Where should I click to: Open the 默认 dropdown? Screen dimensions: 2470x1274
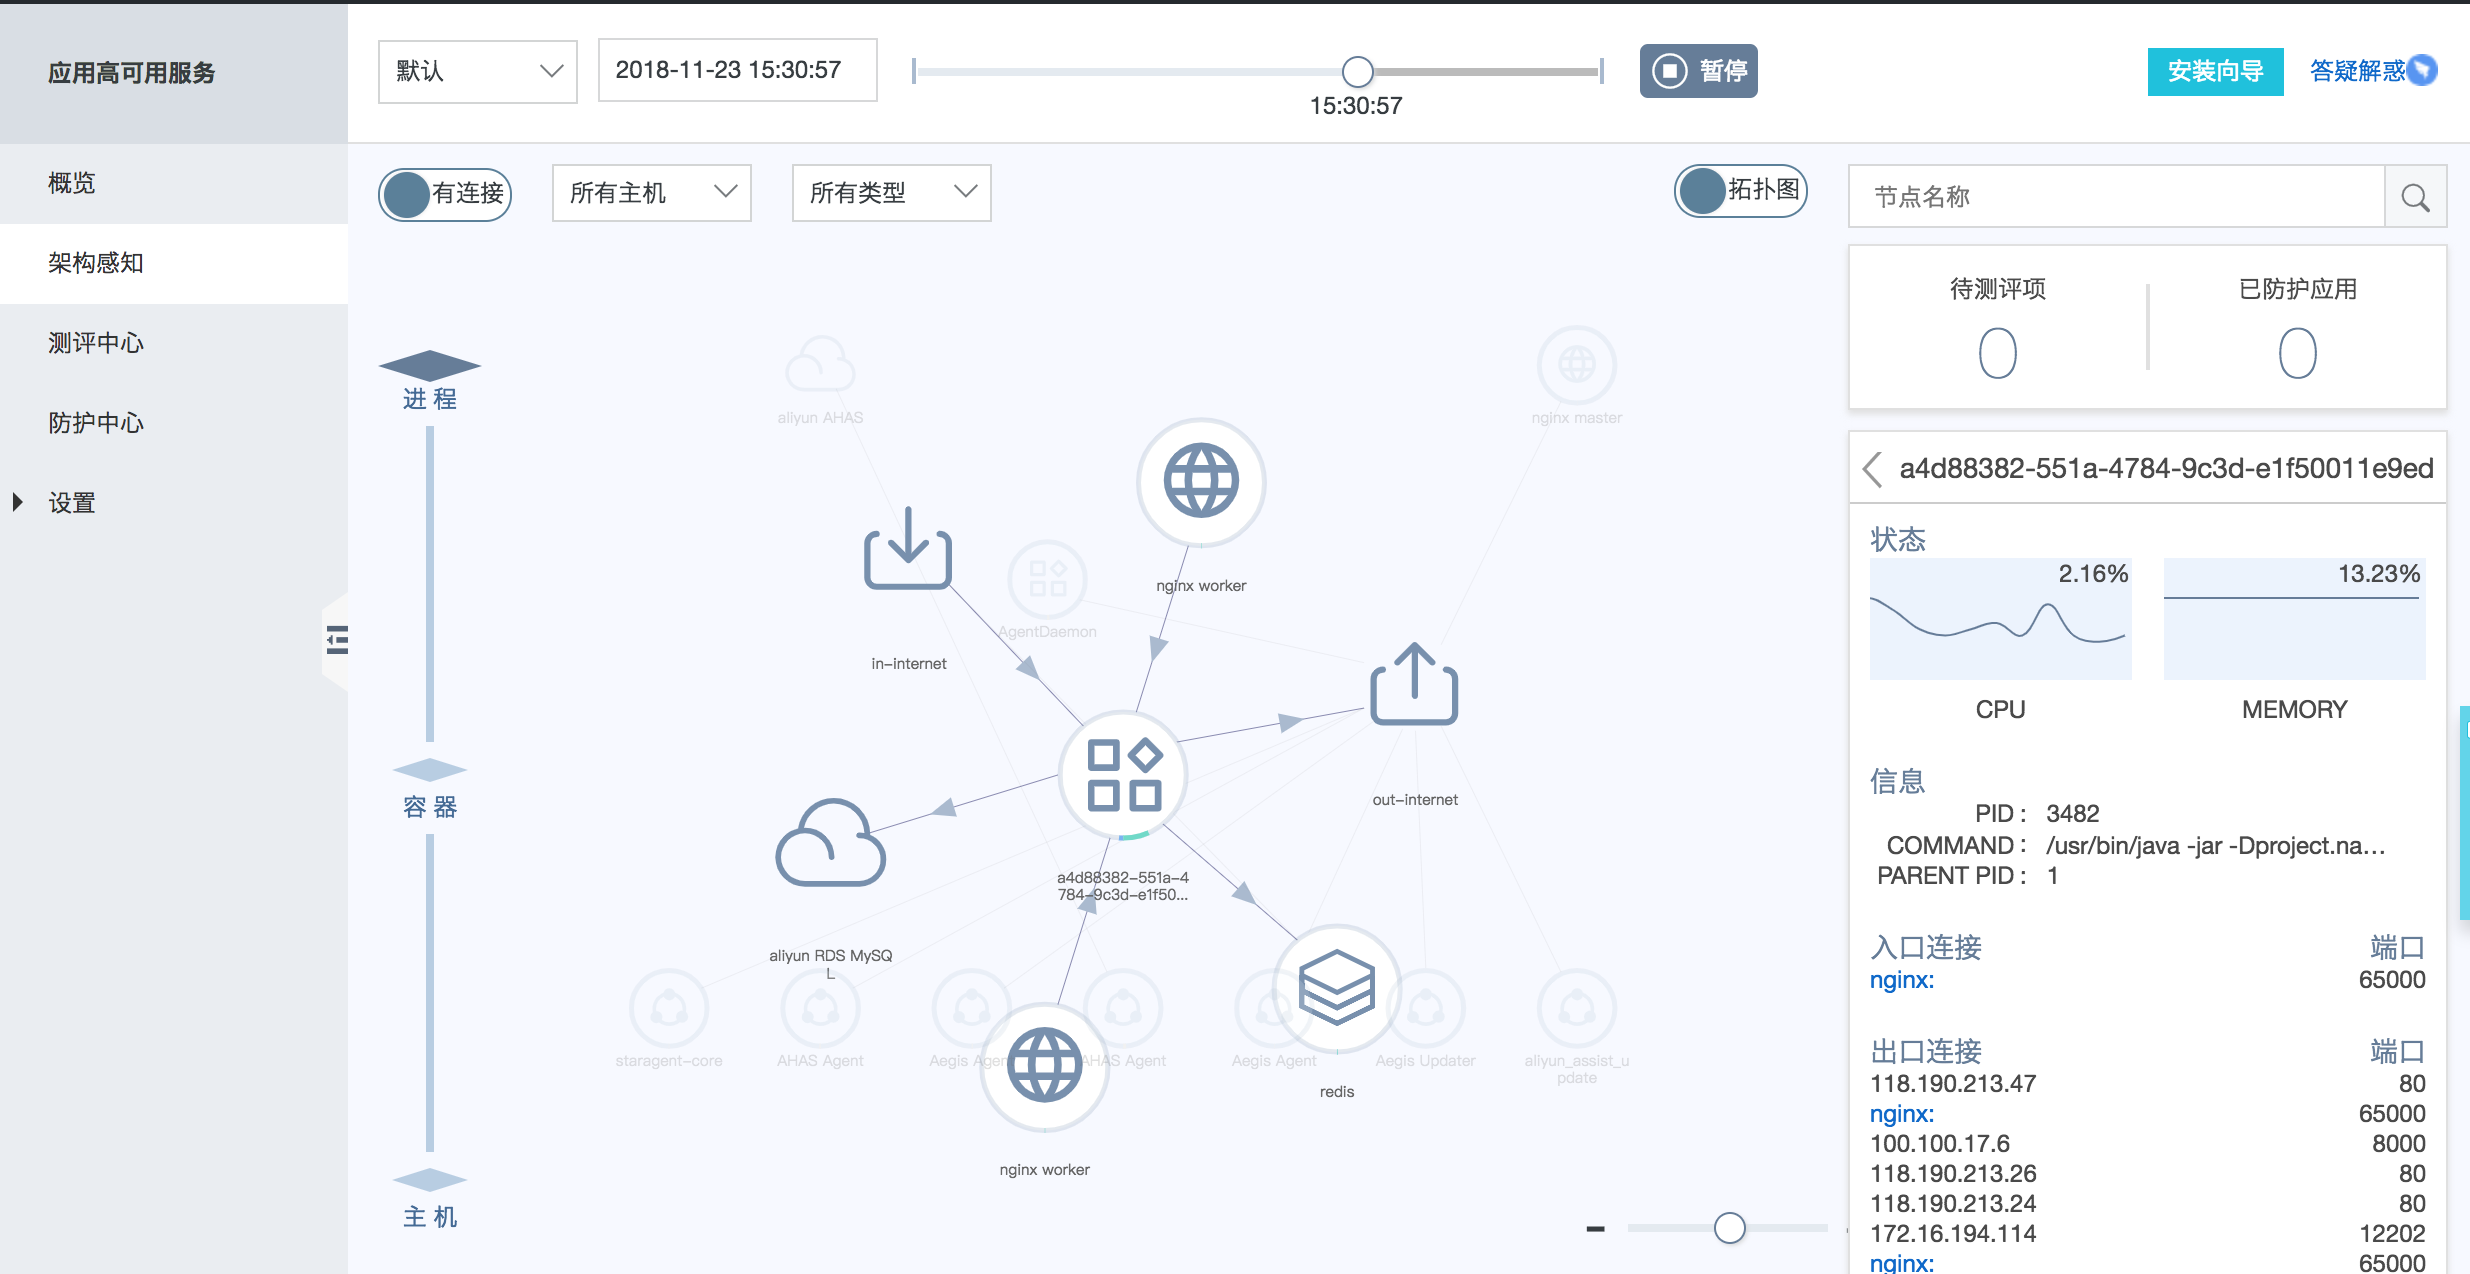coord(477,71)
